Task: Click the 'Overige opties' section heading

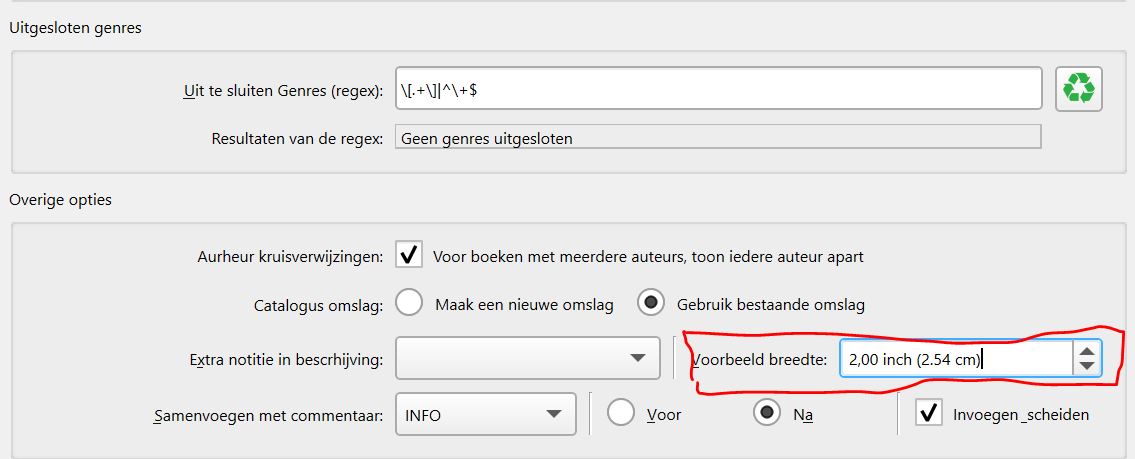Action: click(61, 200)
